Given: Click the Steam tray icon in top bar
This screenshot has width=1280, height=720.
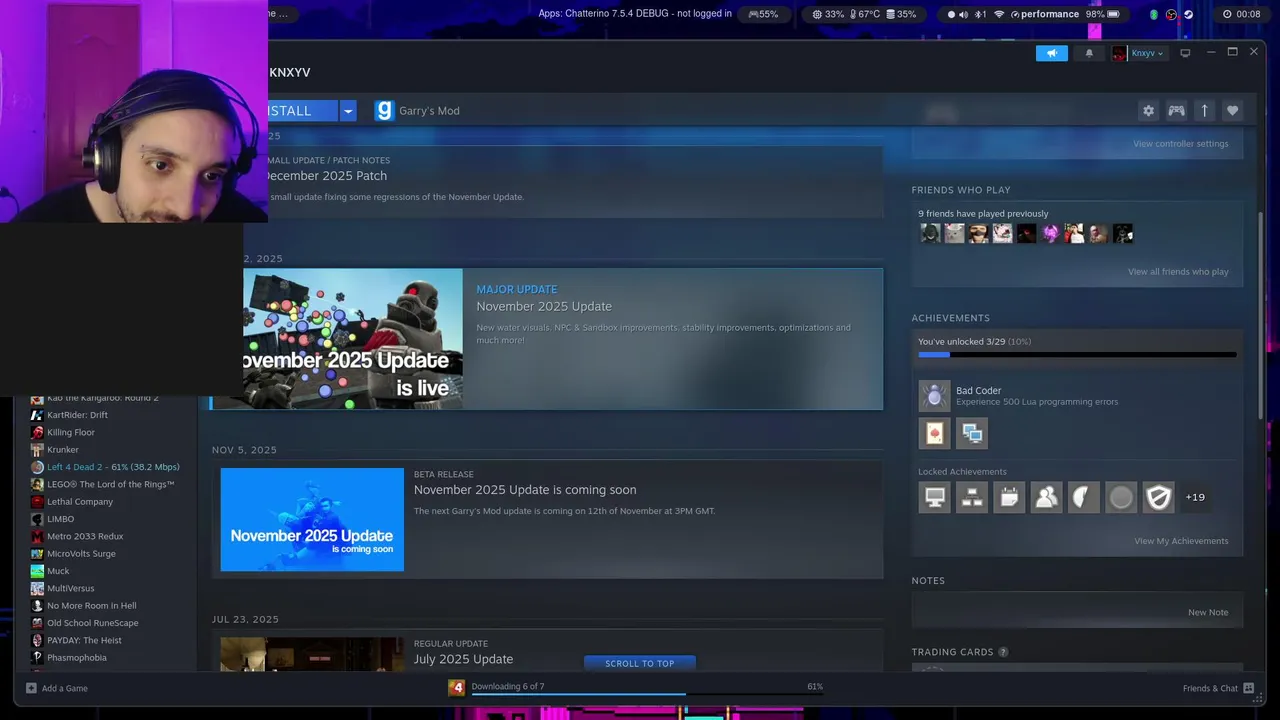Looking at the screenshot, I should click(1188, 14).
